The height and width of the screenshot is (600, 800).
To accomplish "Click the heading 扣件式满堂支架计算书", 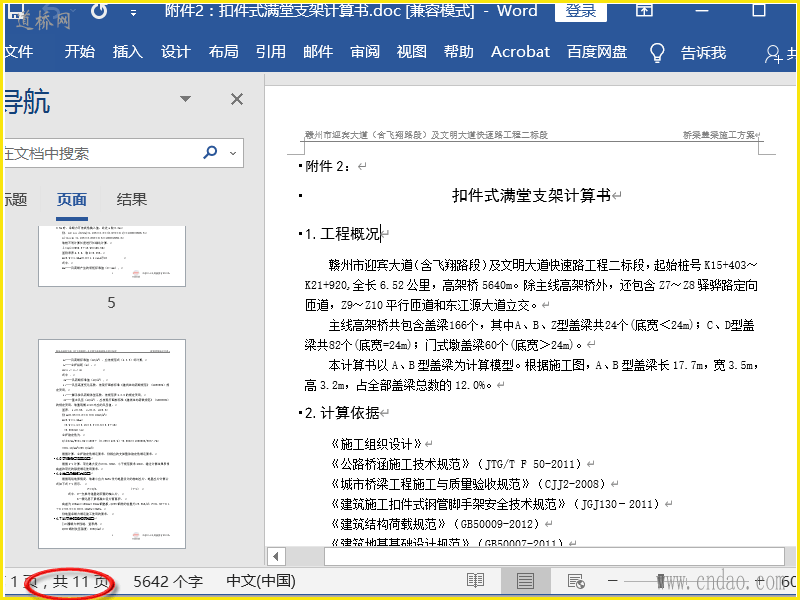I will point(531,195).
